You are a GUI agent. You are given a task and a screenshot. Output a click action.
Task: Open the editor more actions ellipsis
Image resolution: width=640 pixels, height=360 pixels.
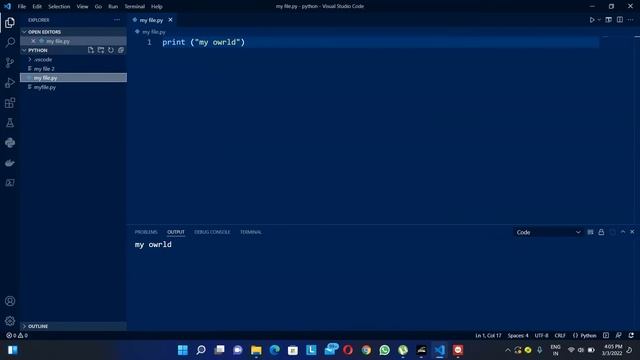[x=631, y=20]
